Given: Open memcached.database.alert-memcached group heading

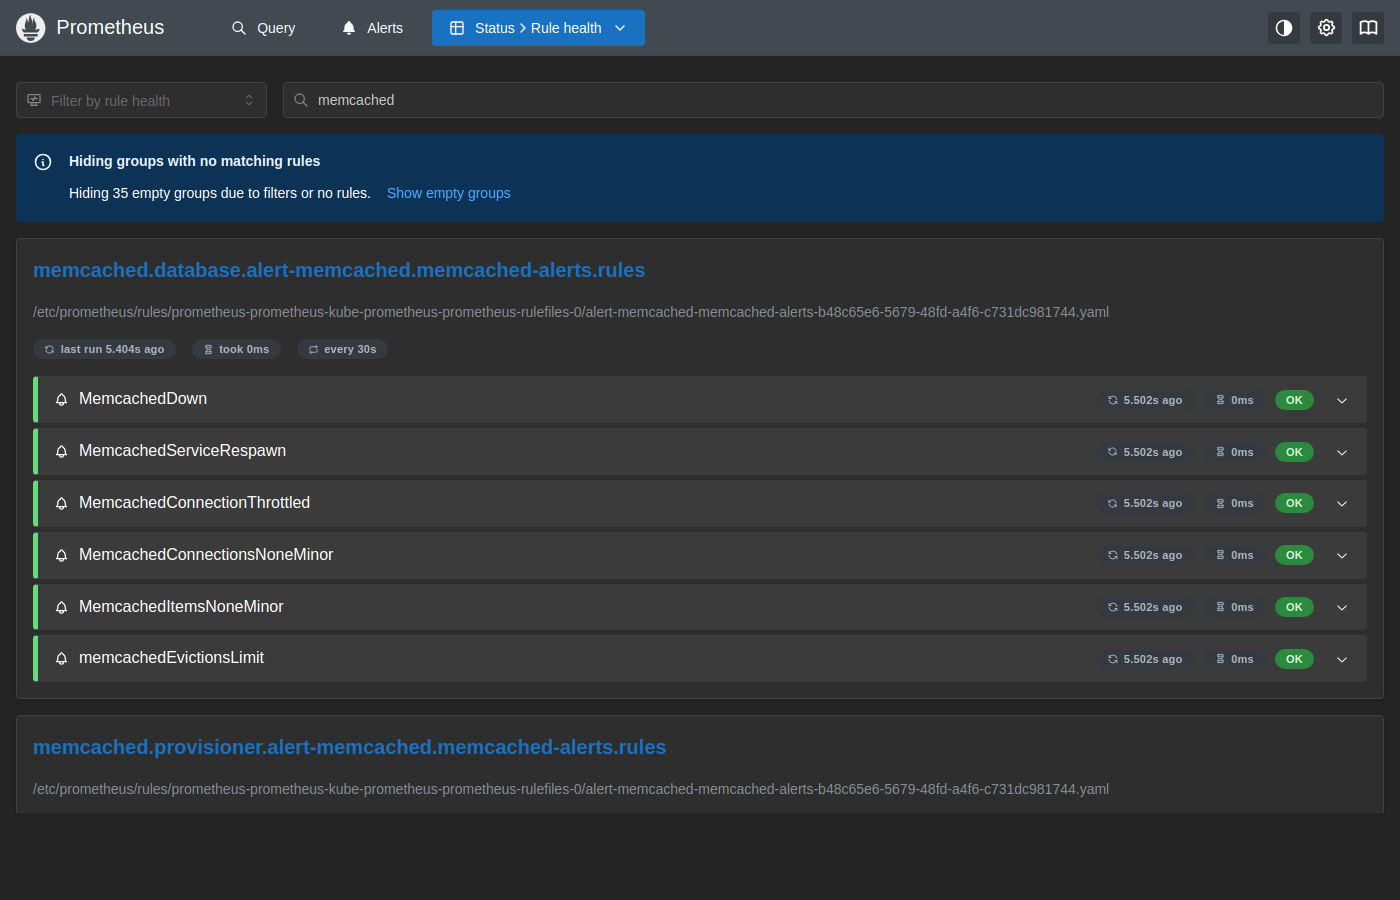Looking at the screenshot, I should point(339,270).
